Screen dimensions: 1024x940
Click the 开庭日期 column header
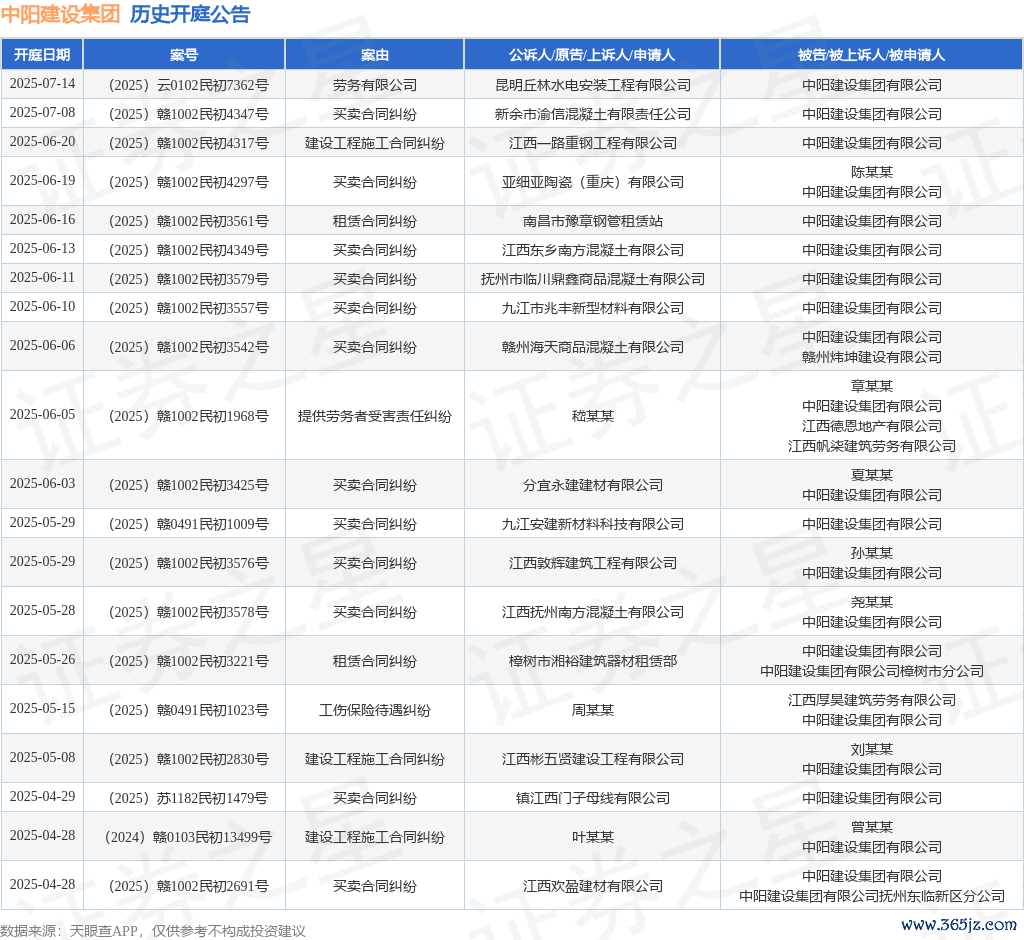click(42, 55)
